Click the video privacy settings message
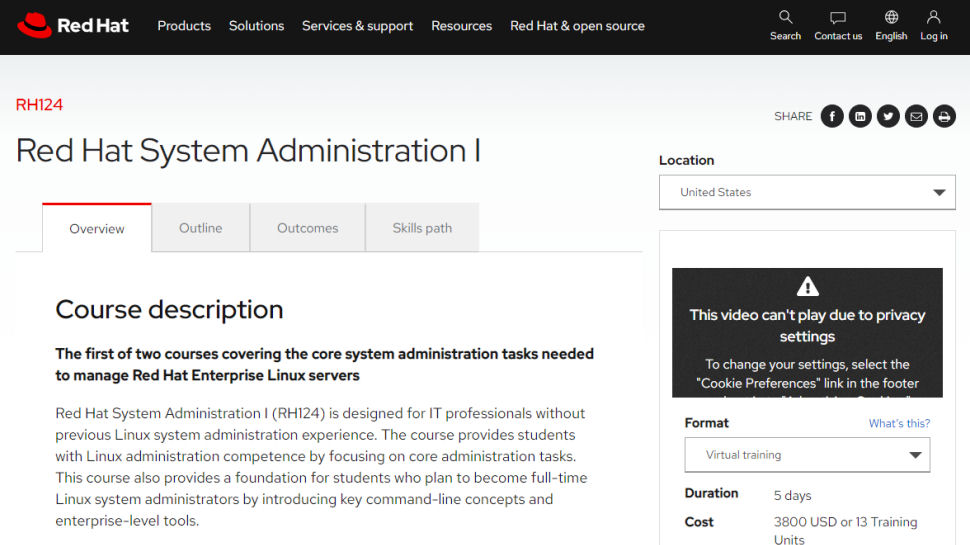Viewport: 970px width, 545px height. click(807, 333)
